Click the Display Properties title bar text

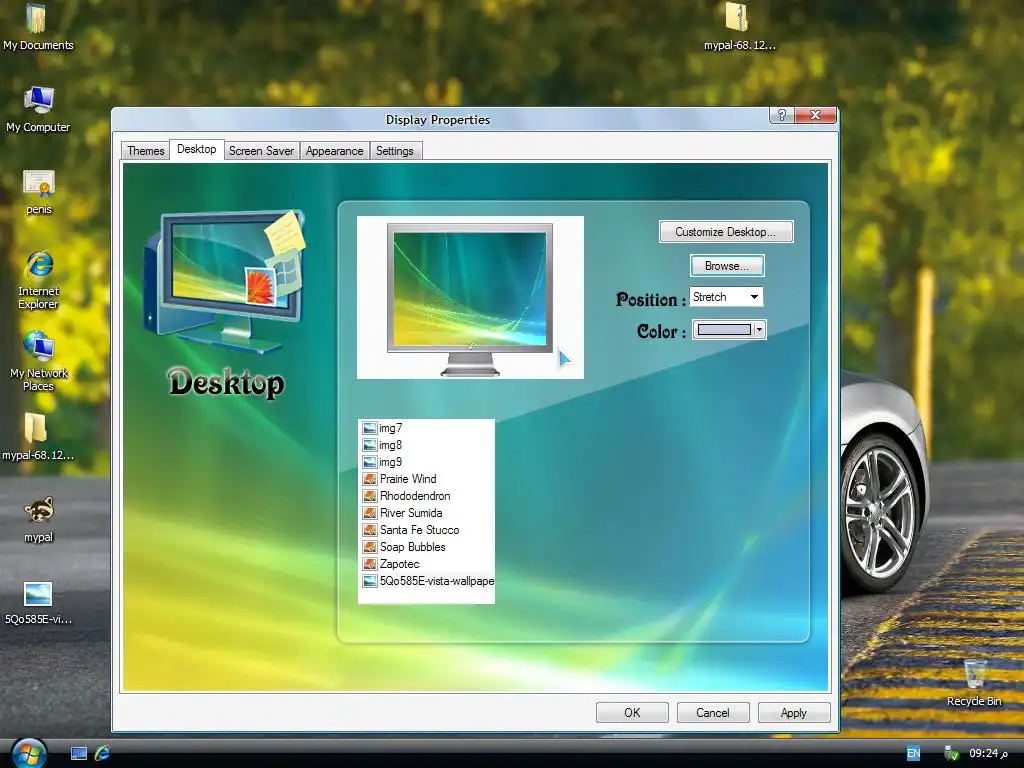[x=438, y=120]
